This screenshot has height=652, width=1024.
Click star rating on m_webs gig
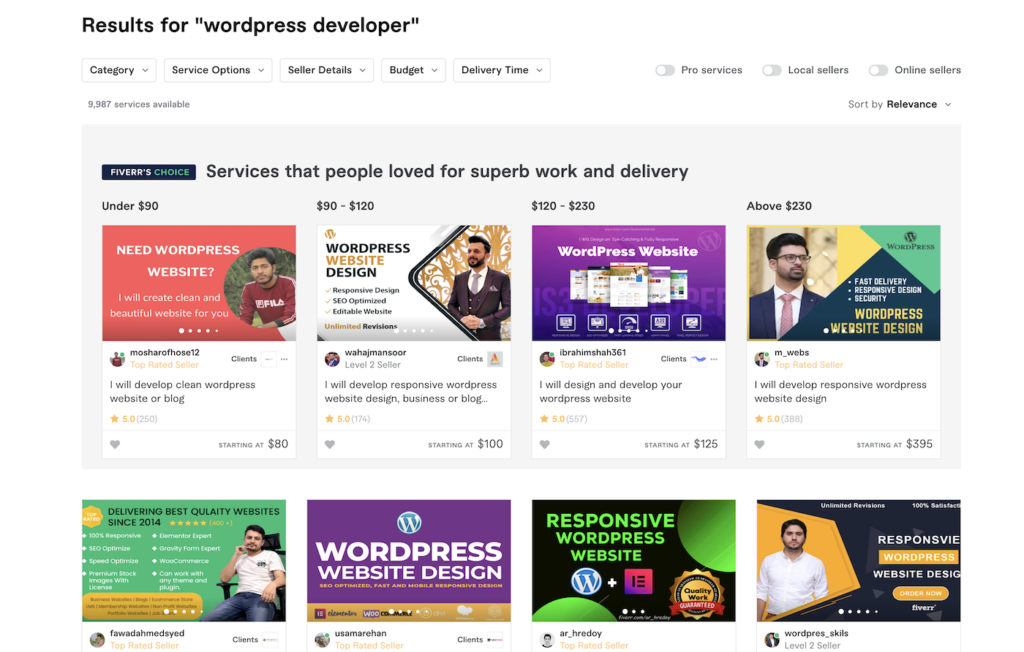click(778, 419)
